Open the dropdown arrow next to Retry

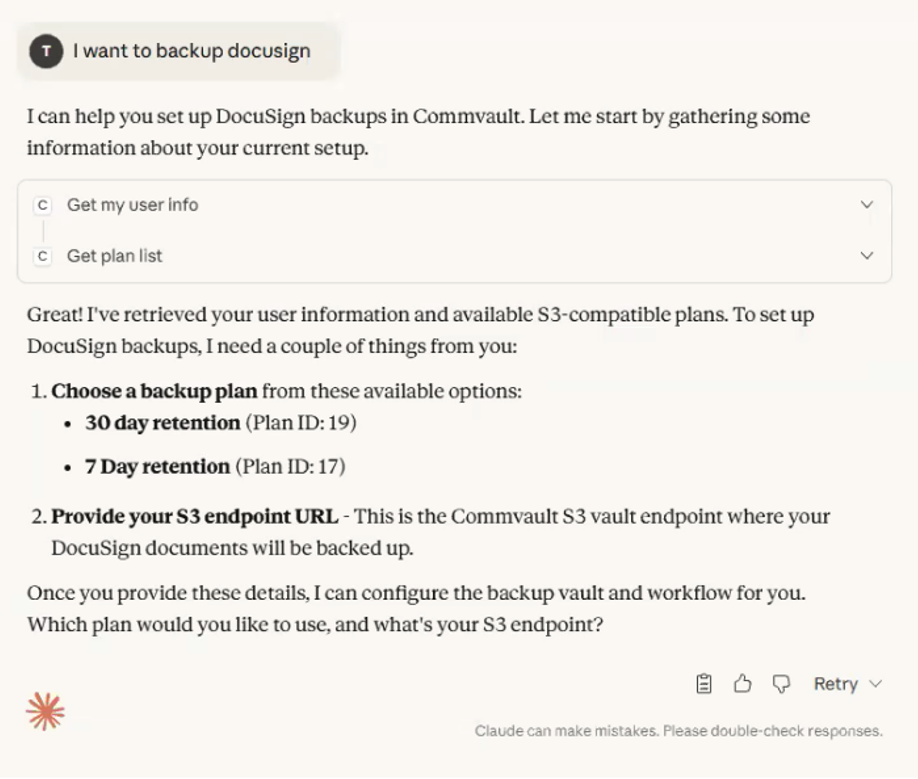pyautogui.click(x=876, y=684)
